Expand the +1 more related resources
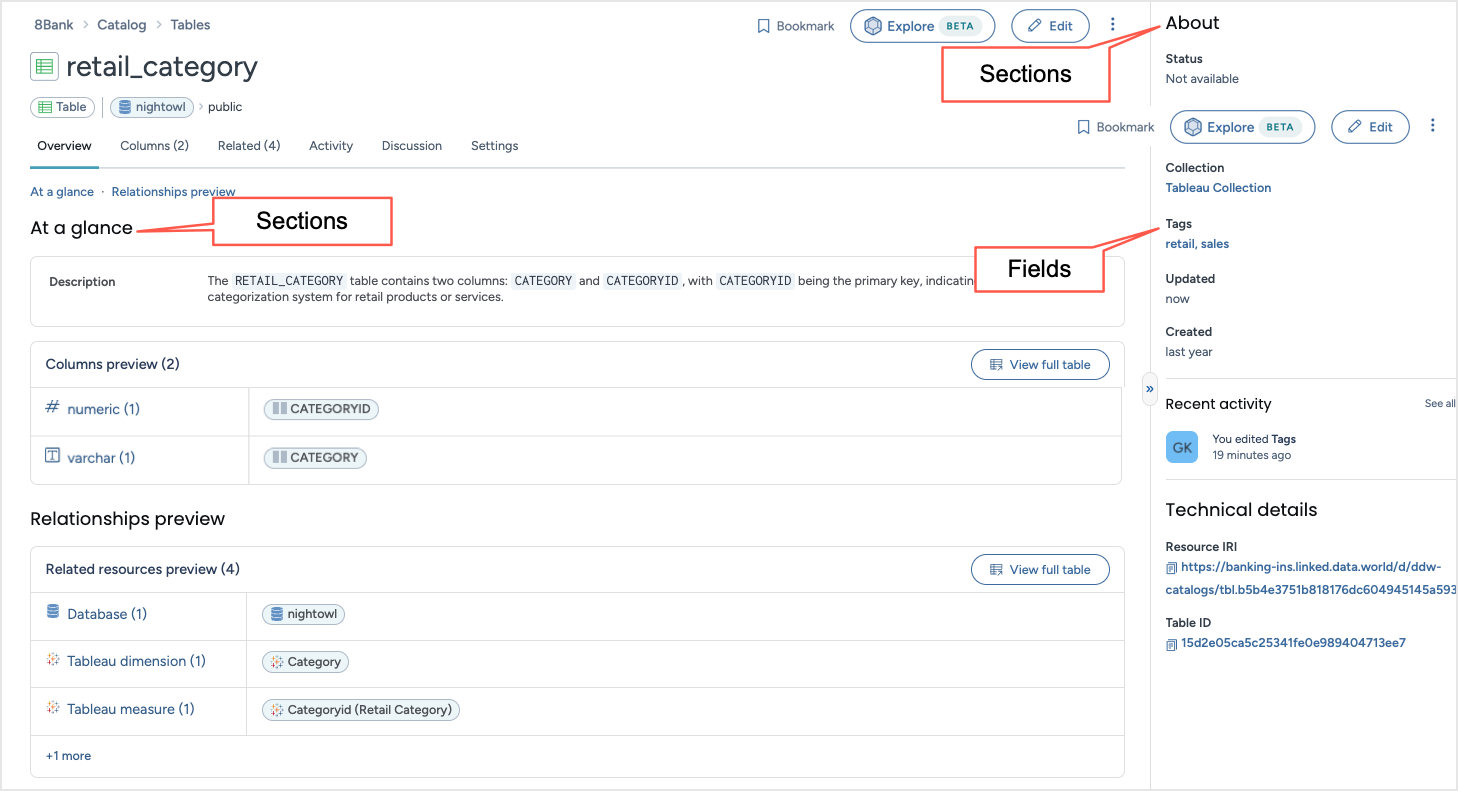This screenshot has width=1458, height=791. pos(68,755)
